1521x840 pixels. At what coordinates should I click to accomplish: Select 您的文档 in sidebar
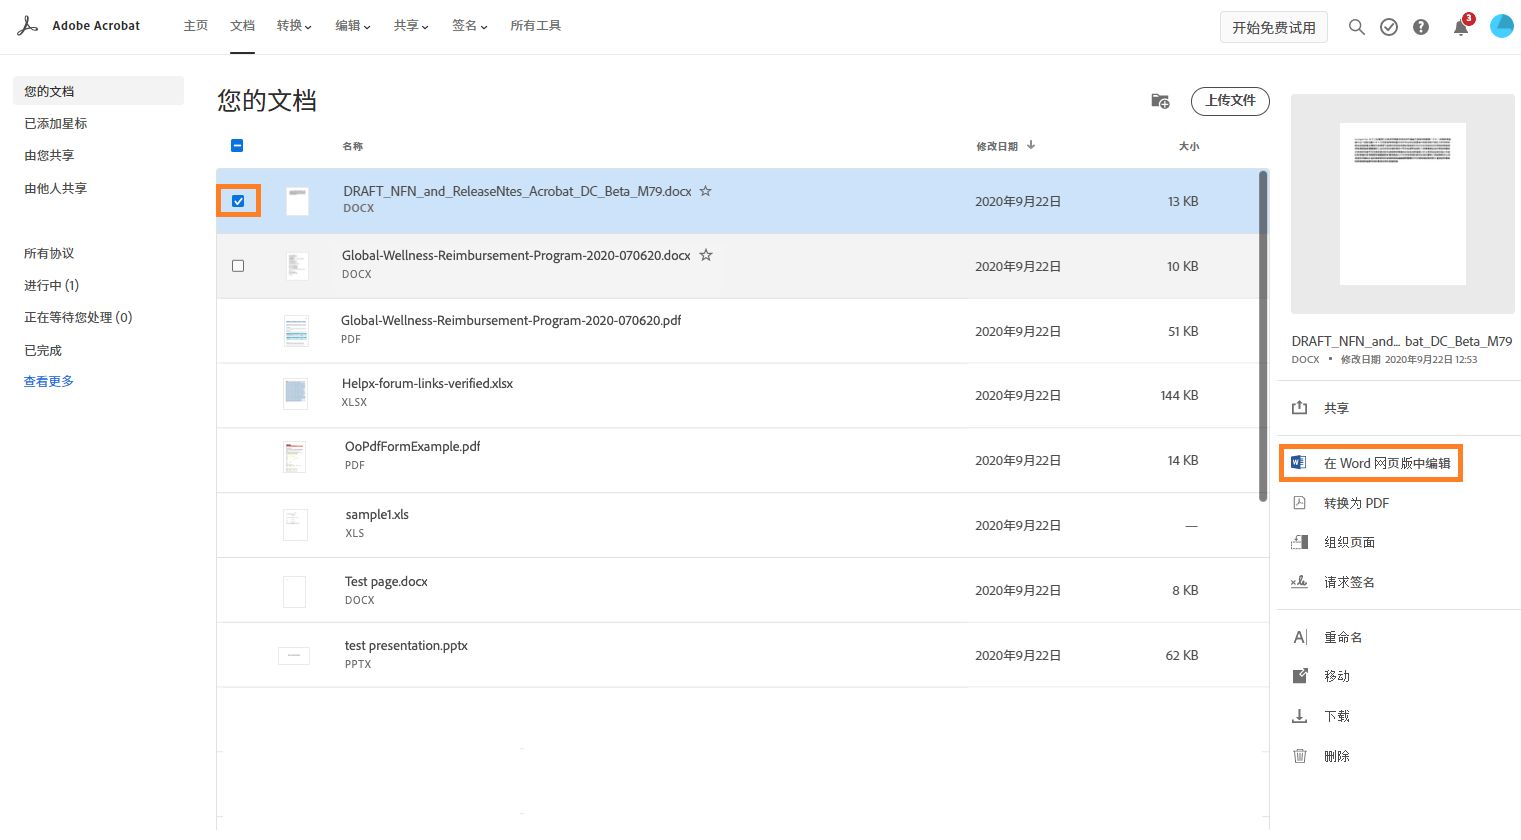pos(98,91)
